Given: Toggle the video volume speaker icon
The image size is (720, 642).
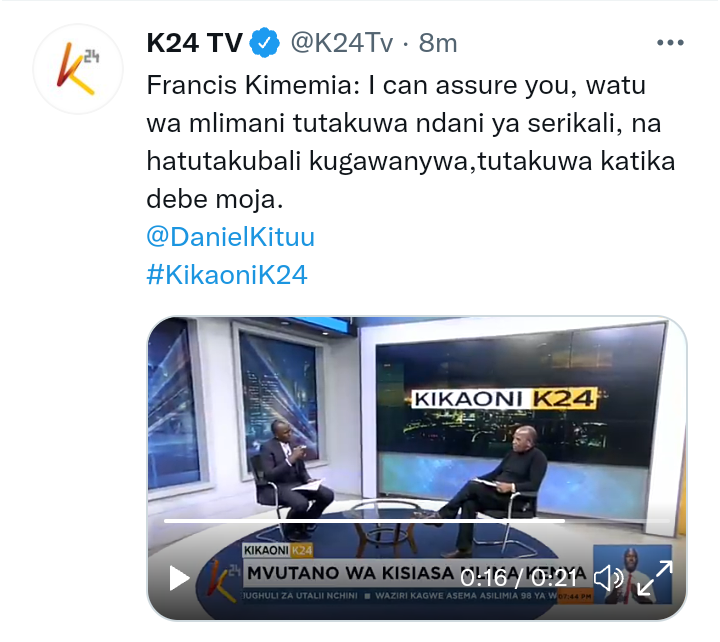Looking at the screenshot, I should (x=608, y=579).
